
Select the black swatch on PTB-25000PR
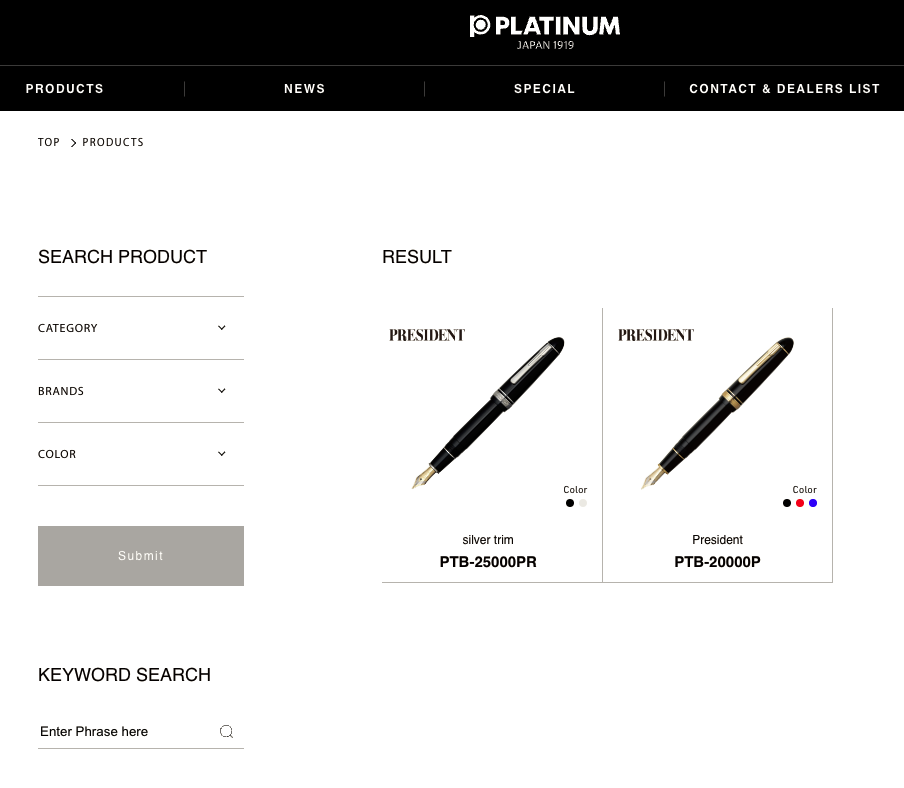pyautogui.click(x=570, y=503)
